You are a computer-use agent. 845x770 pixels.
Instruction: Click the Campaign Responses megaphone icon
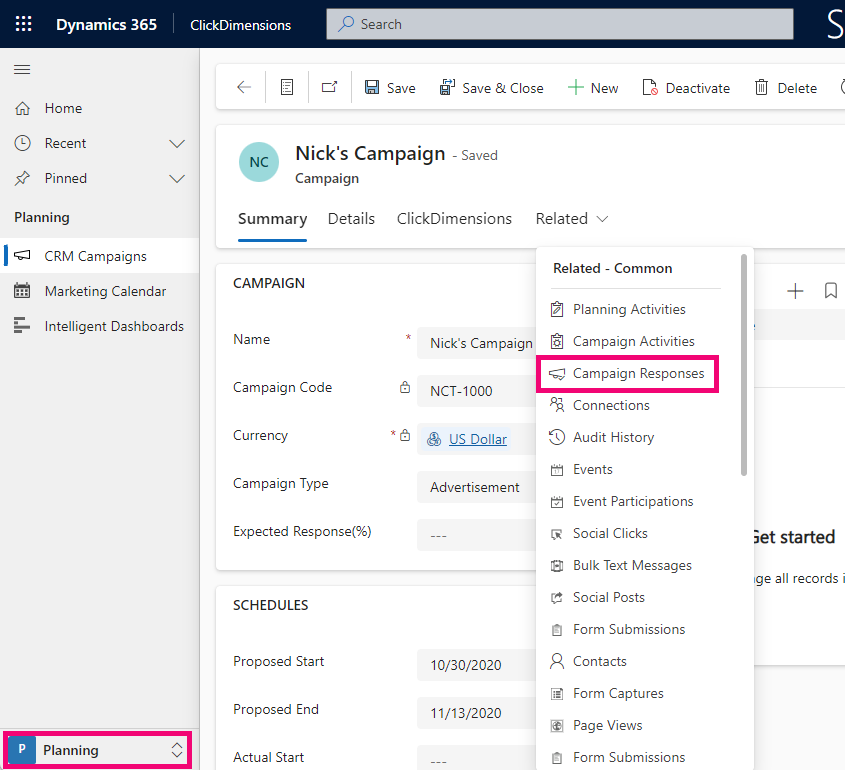(557, 374)
